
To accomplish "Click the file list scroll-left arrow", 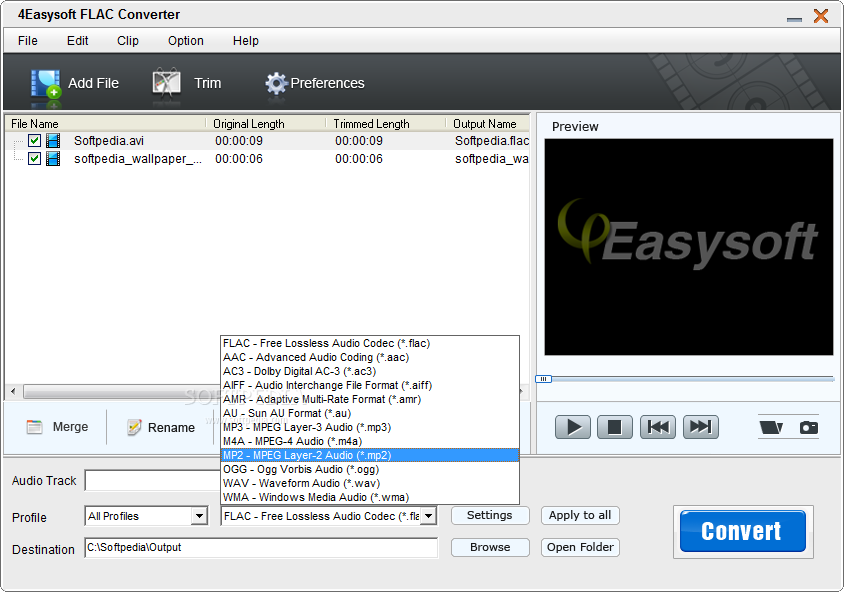I will tap(13, 391).
